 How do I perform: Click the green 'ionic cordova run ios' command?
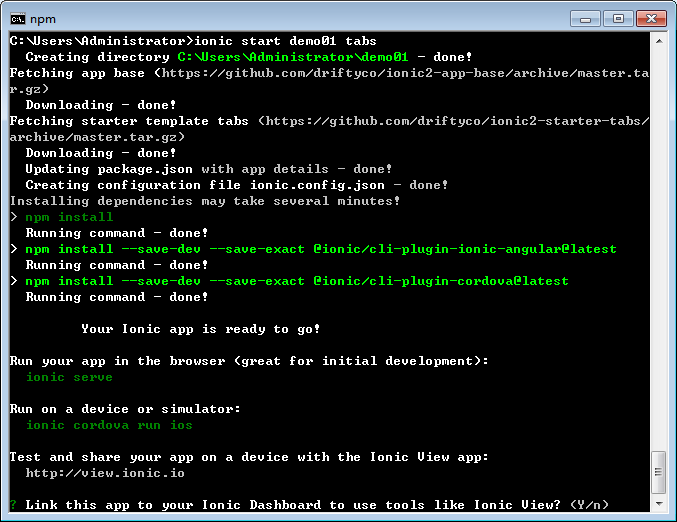click(x=109, y=425)
